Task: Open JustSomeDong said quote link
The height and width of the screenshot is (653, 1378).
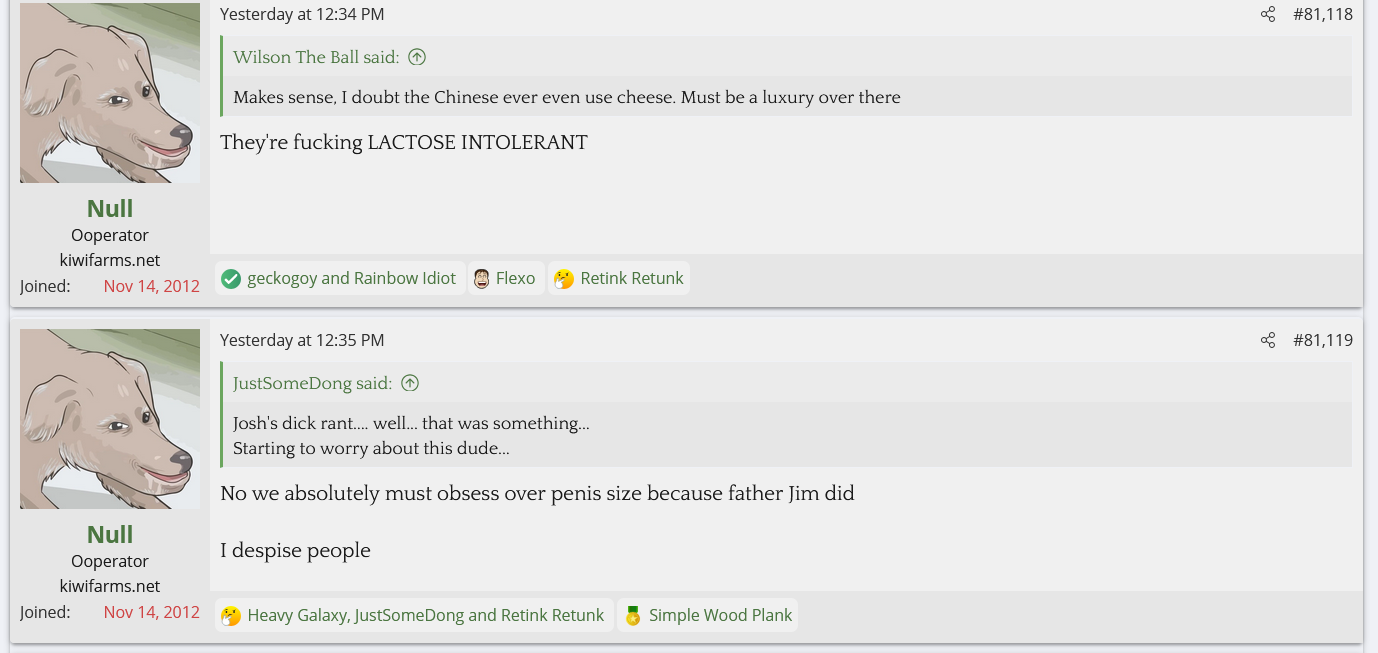Action: point(312,383)
